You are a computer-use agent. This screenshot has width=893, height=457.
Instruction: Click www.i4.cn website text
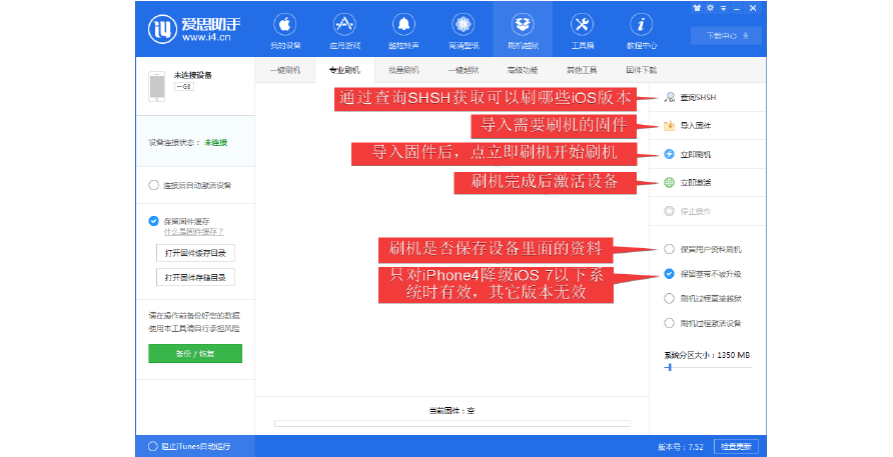tap(206, 38)
